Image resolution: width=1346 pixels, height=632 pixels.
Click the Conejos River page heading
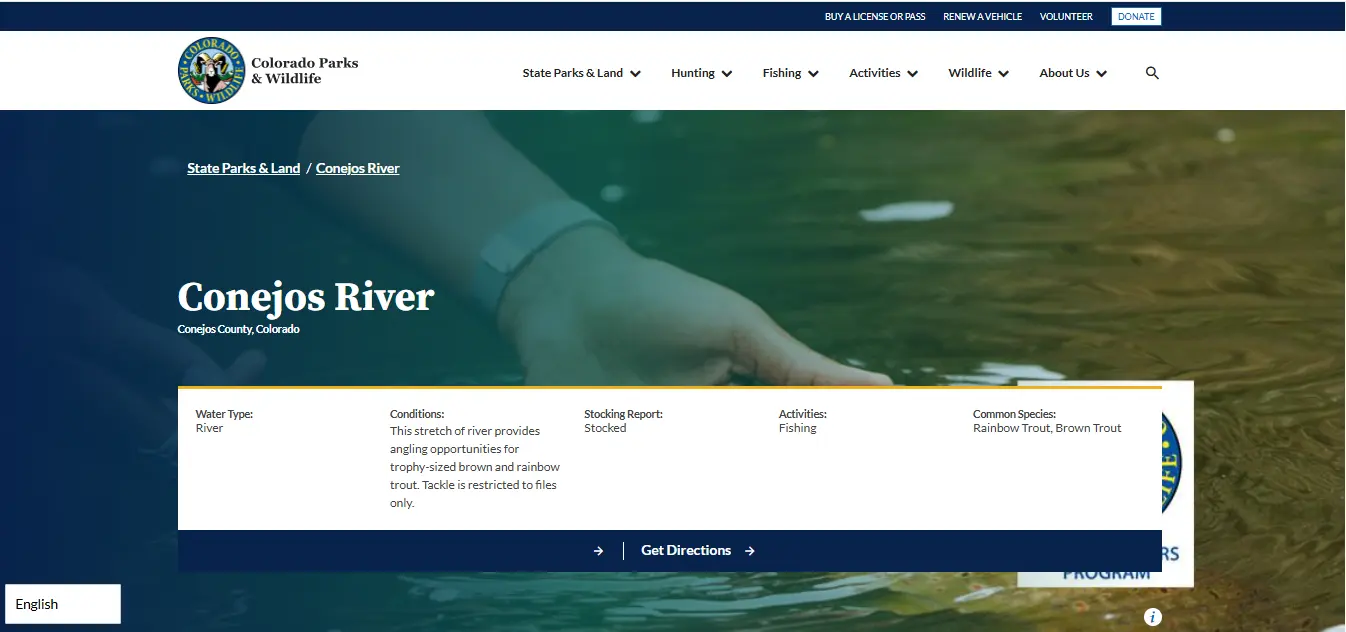click(x=306, y=297)
